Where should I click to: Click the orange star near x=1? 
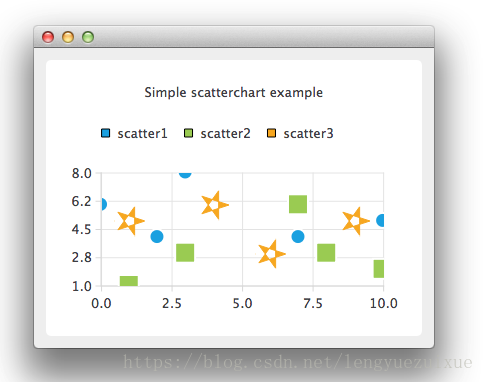pyautogui.click(x=130, y=221)
